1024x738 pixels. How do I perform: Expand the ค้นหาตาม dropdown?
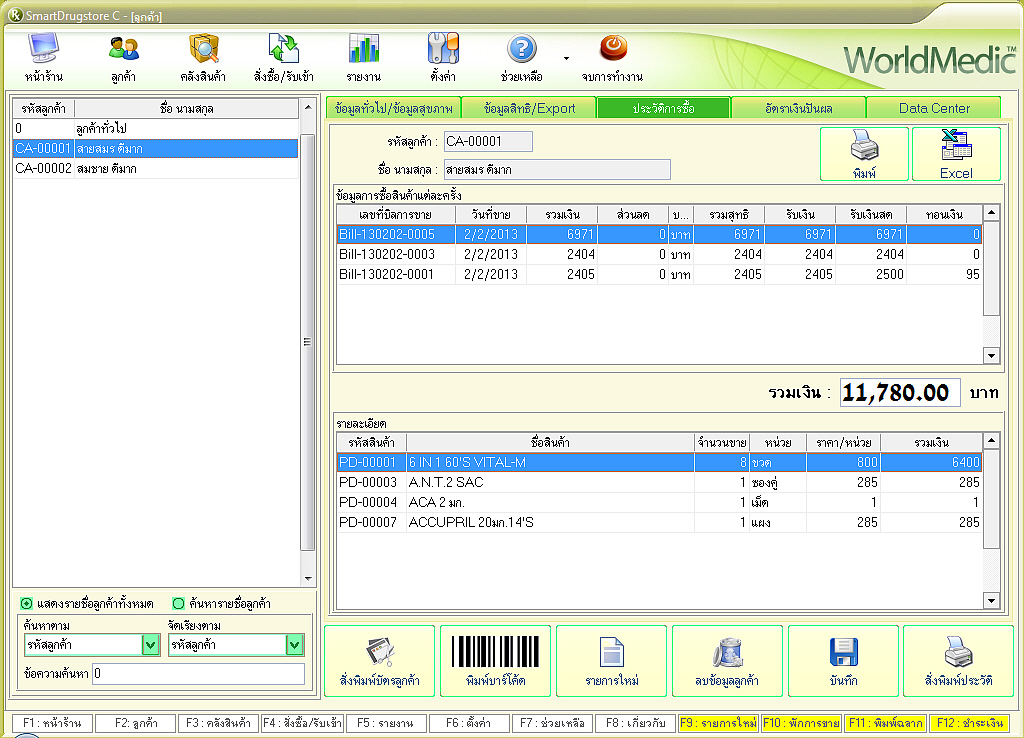(150, 646)
